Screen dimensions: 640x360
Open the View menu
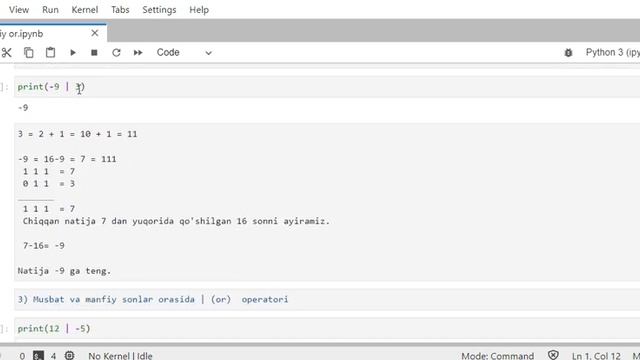point(19,10)
